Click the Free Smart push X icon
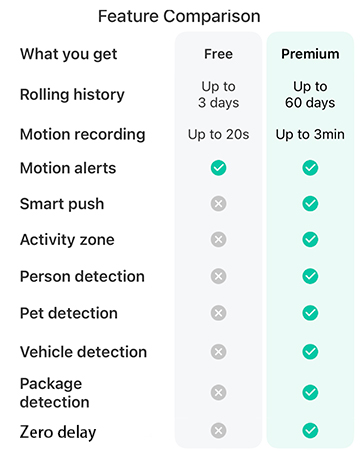The width and height of the screenshot is (362, 453). point(218,203)
